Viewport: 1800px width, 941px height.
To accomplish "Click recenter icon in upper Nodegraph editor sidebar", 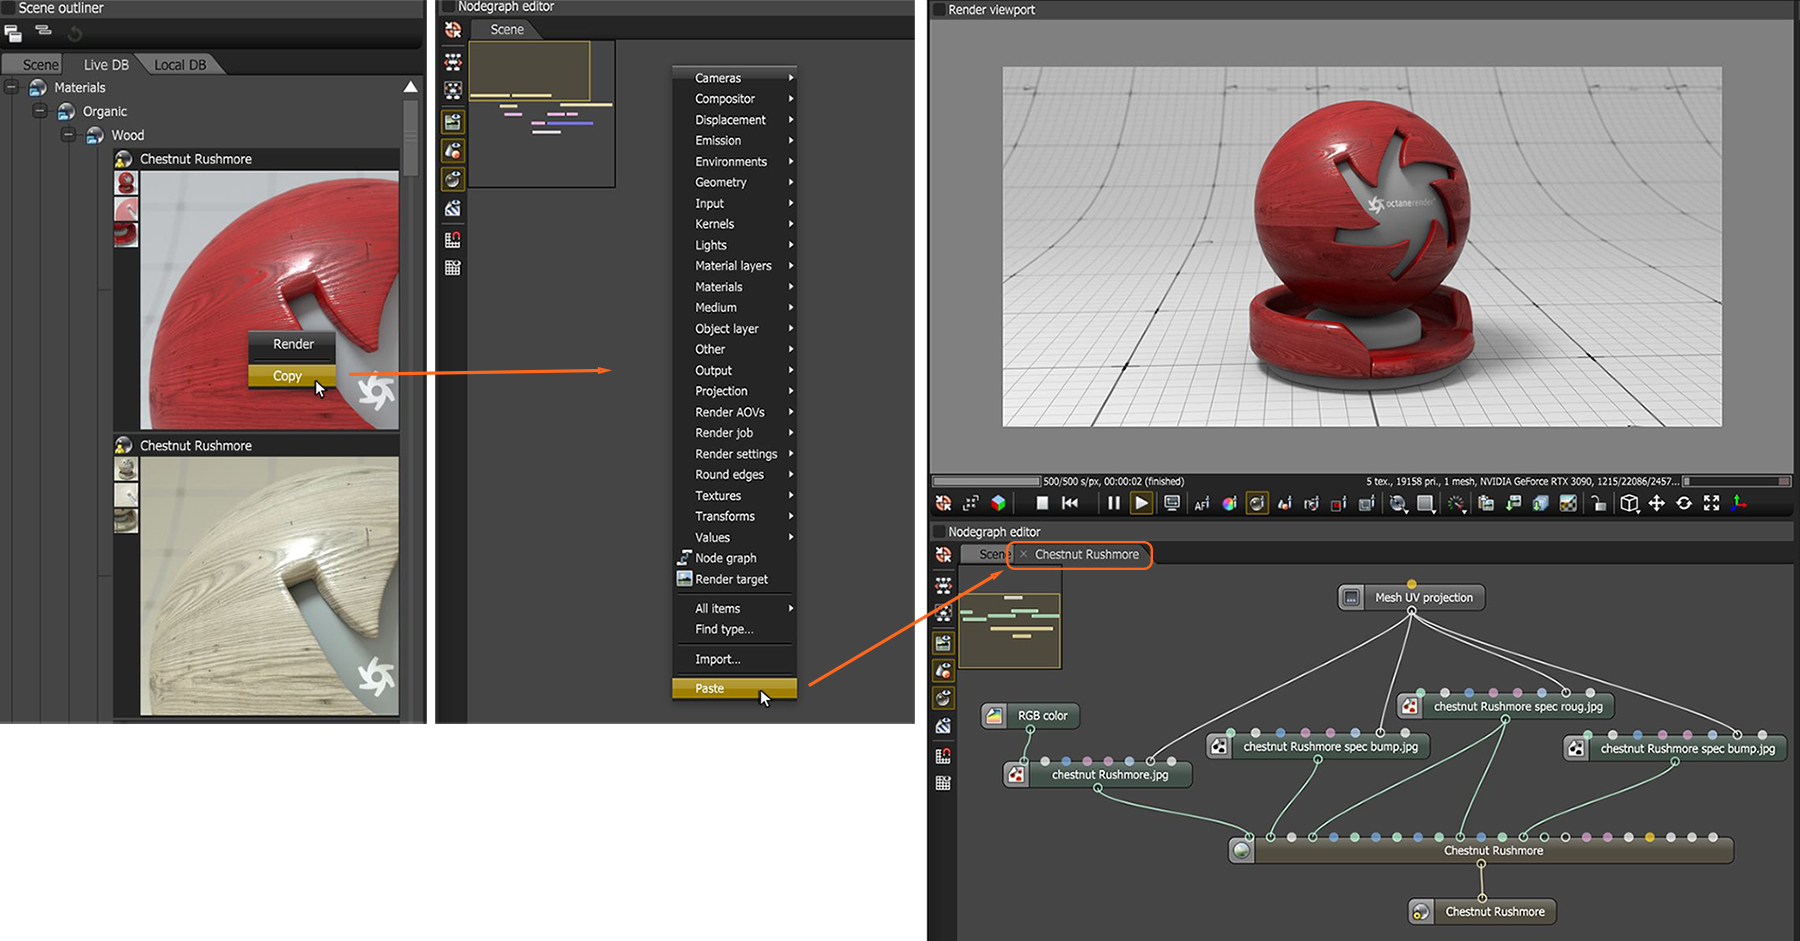I will pos(453,31).
